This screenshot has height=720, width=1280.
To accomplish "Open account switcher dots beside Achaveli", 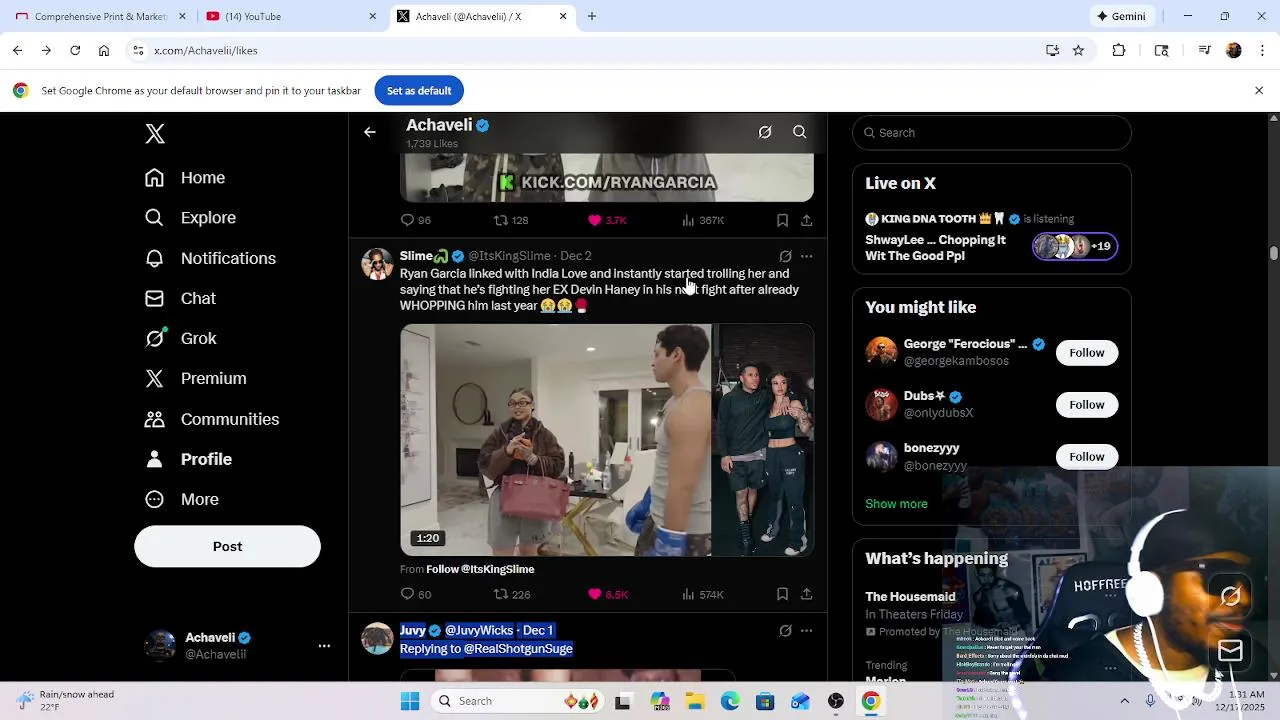I will [324, 646].
